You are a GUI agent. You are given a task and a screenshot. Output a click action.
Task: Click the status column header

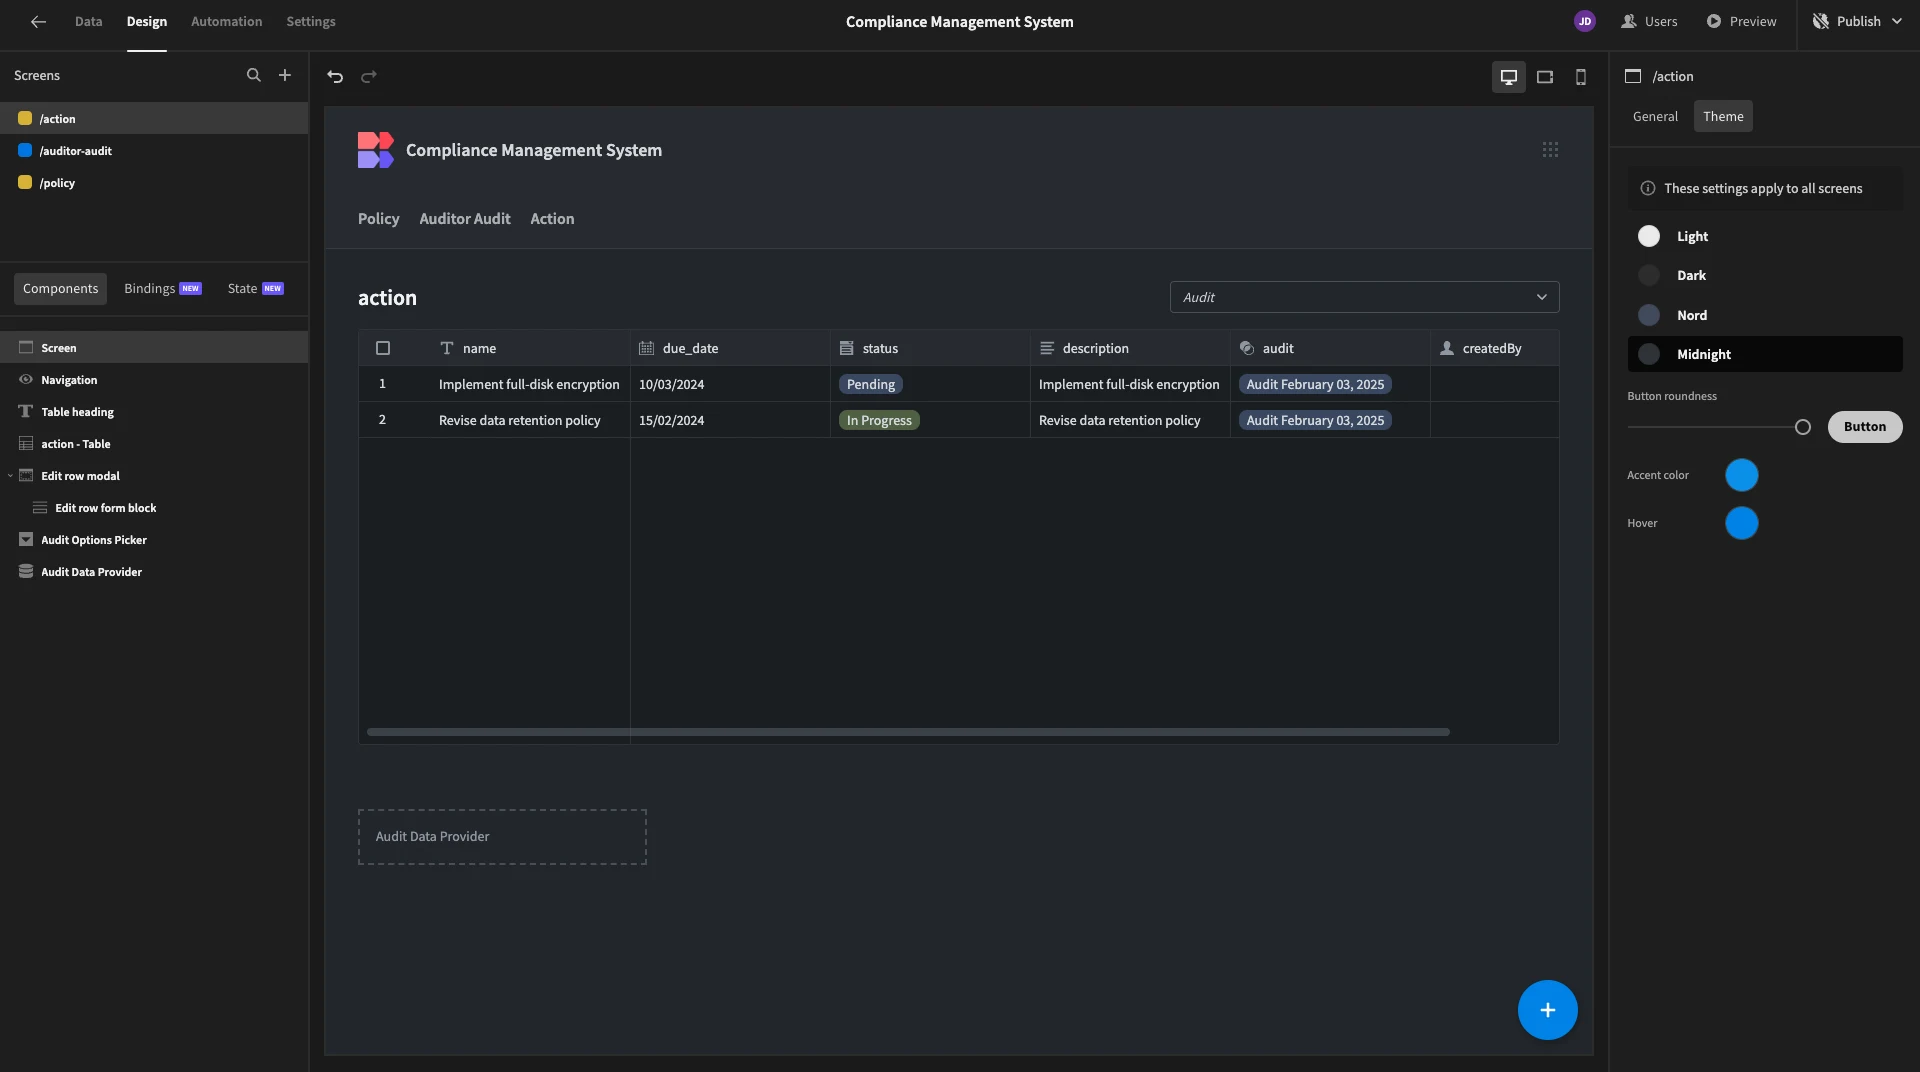(930, 348)
